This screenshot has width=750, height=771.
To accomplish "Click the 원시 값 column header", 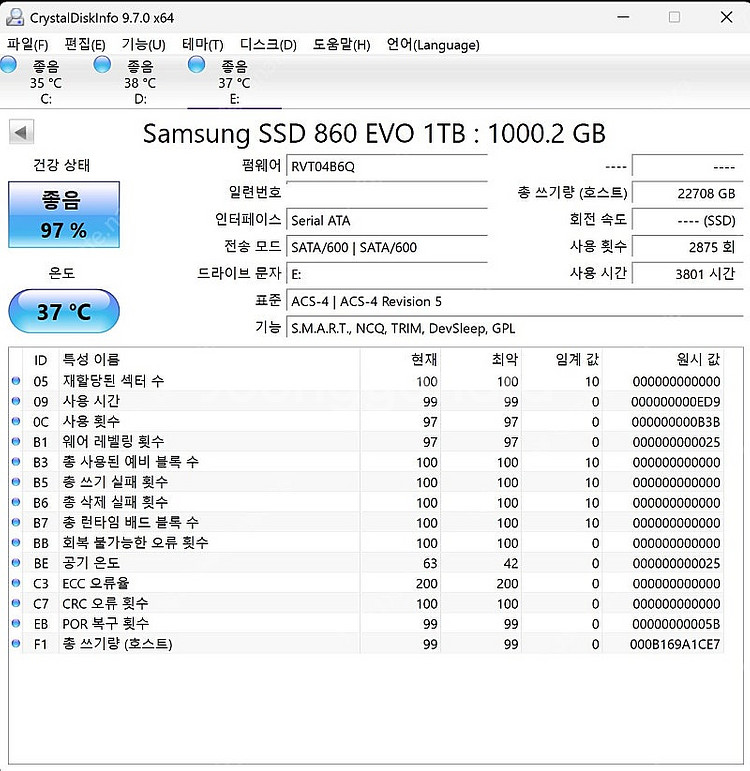I will coord(662,360).
